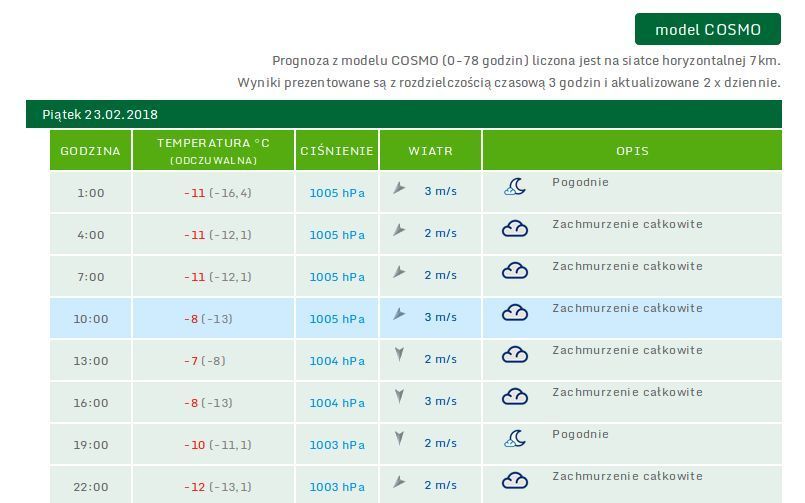Screen dimensions: 805x503
Task: Select the 13:00 hour cell
Action: coord(90,361)
